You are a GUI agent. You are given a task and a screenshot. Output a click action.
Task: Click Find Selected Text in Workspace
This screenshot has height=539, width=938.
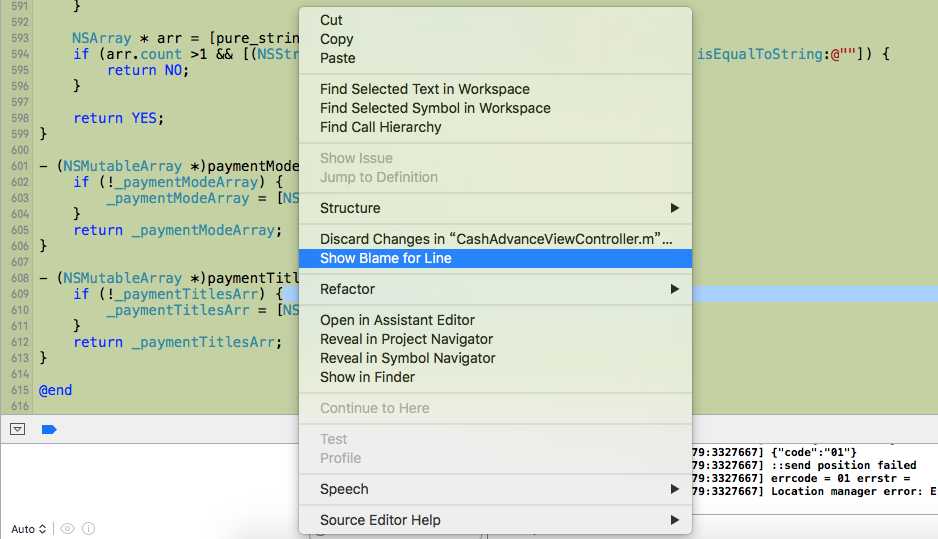[425, 89]
